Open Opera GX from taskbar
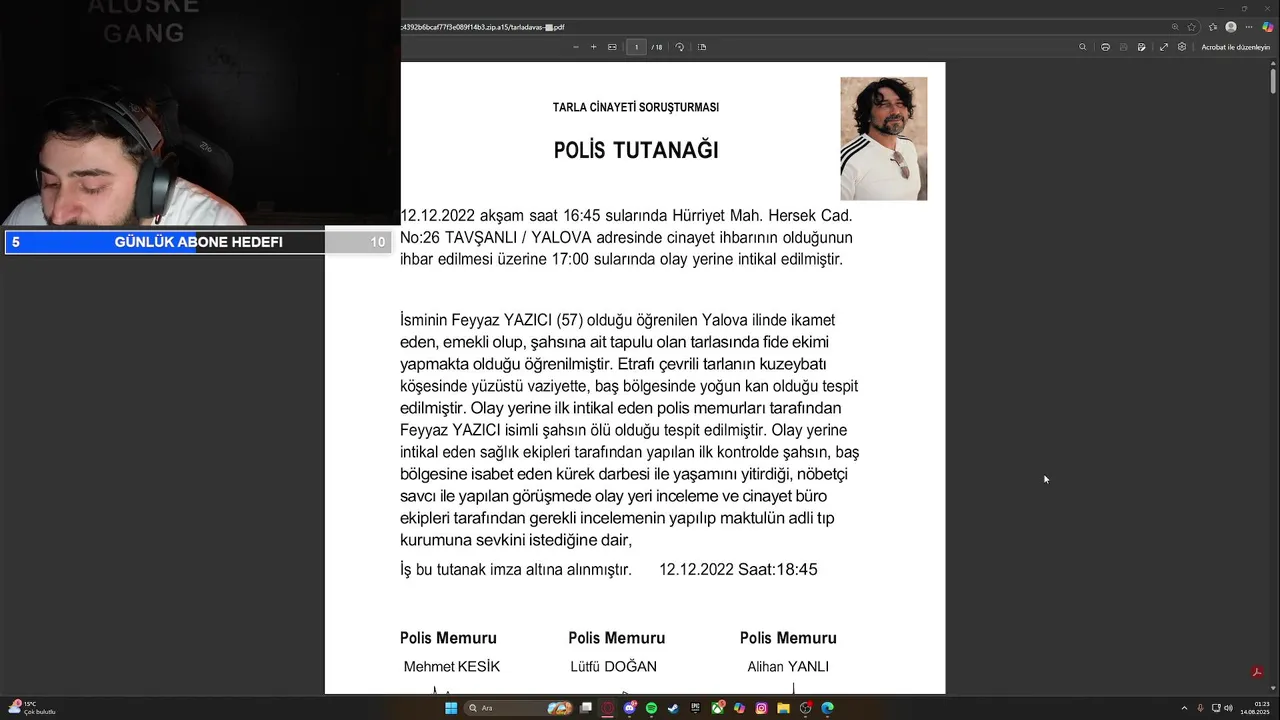The height and width of the screenshot is (720, 1280). [x=608, y=708]
